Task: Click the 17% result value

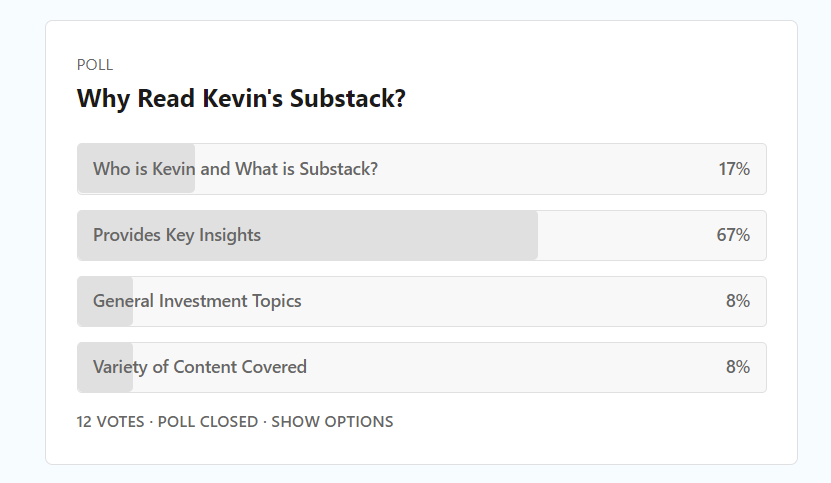Action: 734,169
